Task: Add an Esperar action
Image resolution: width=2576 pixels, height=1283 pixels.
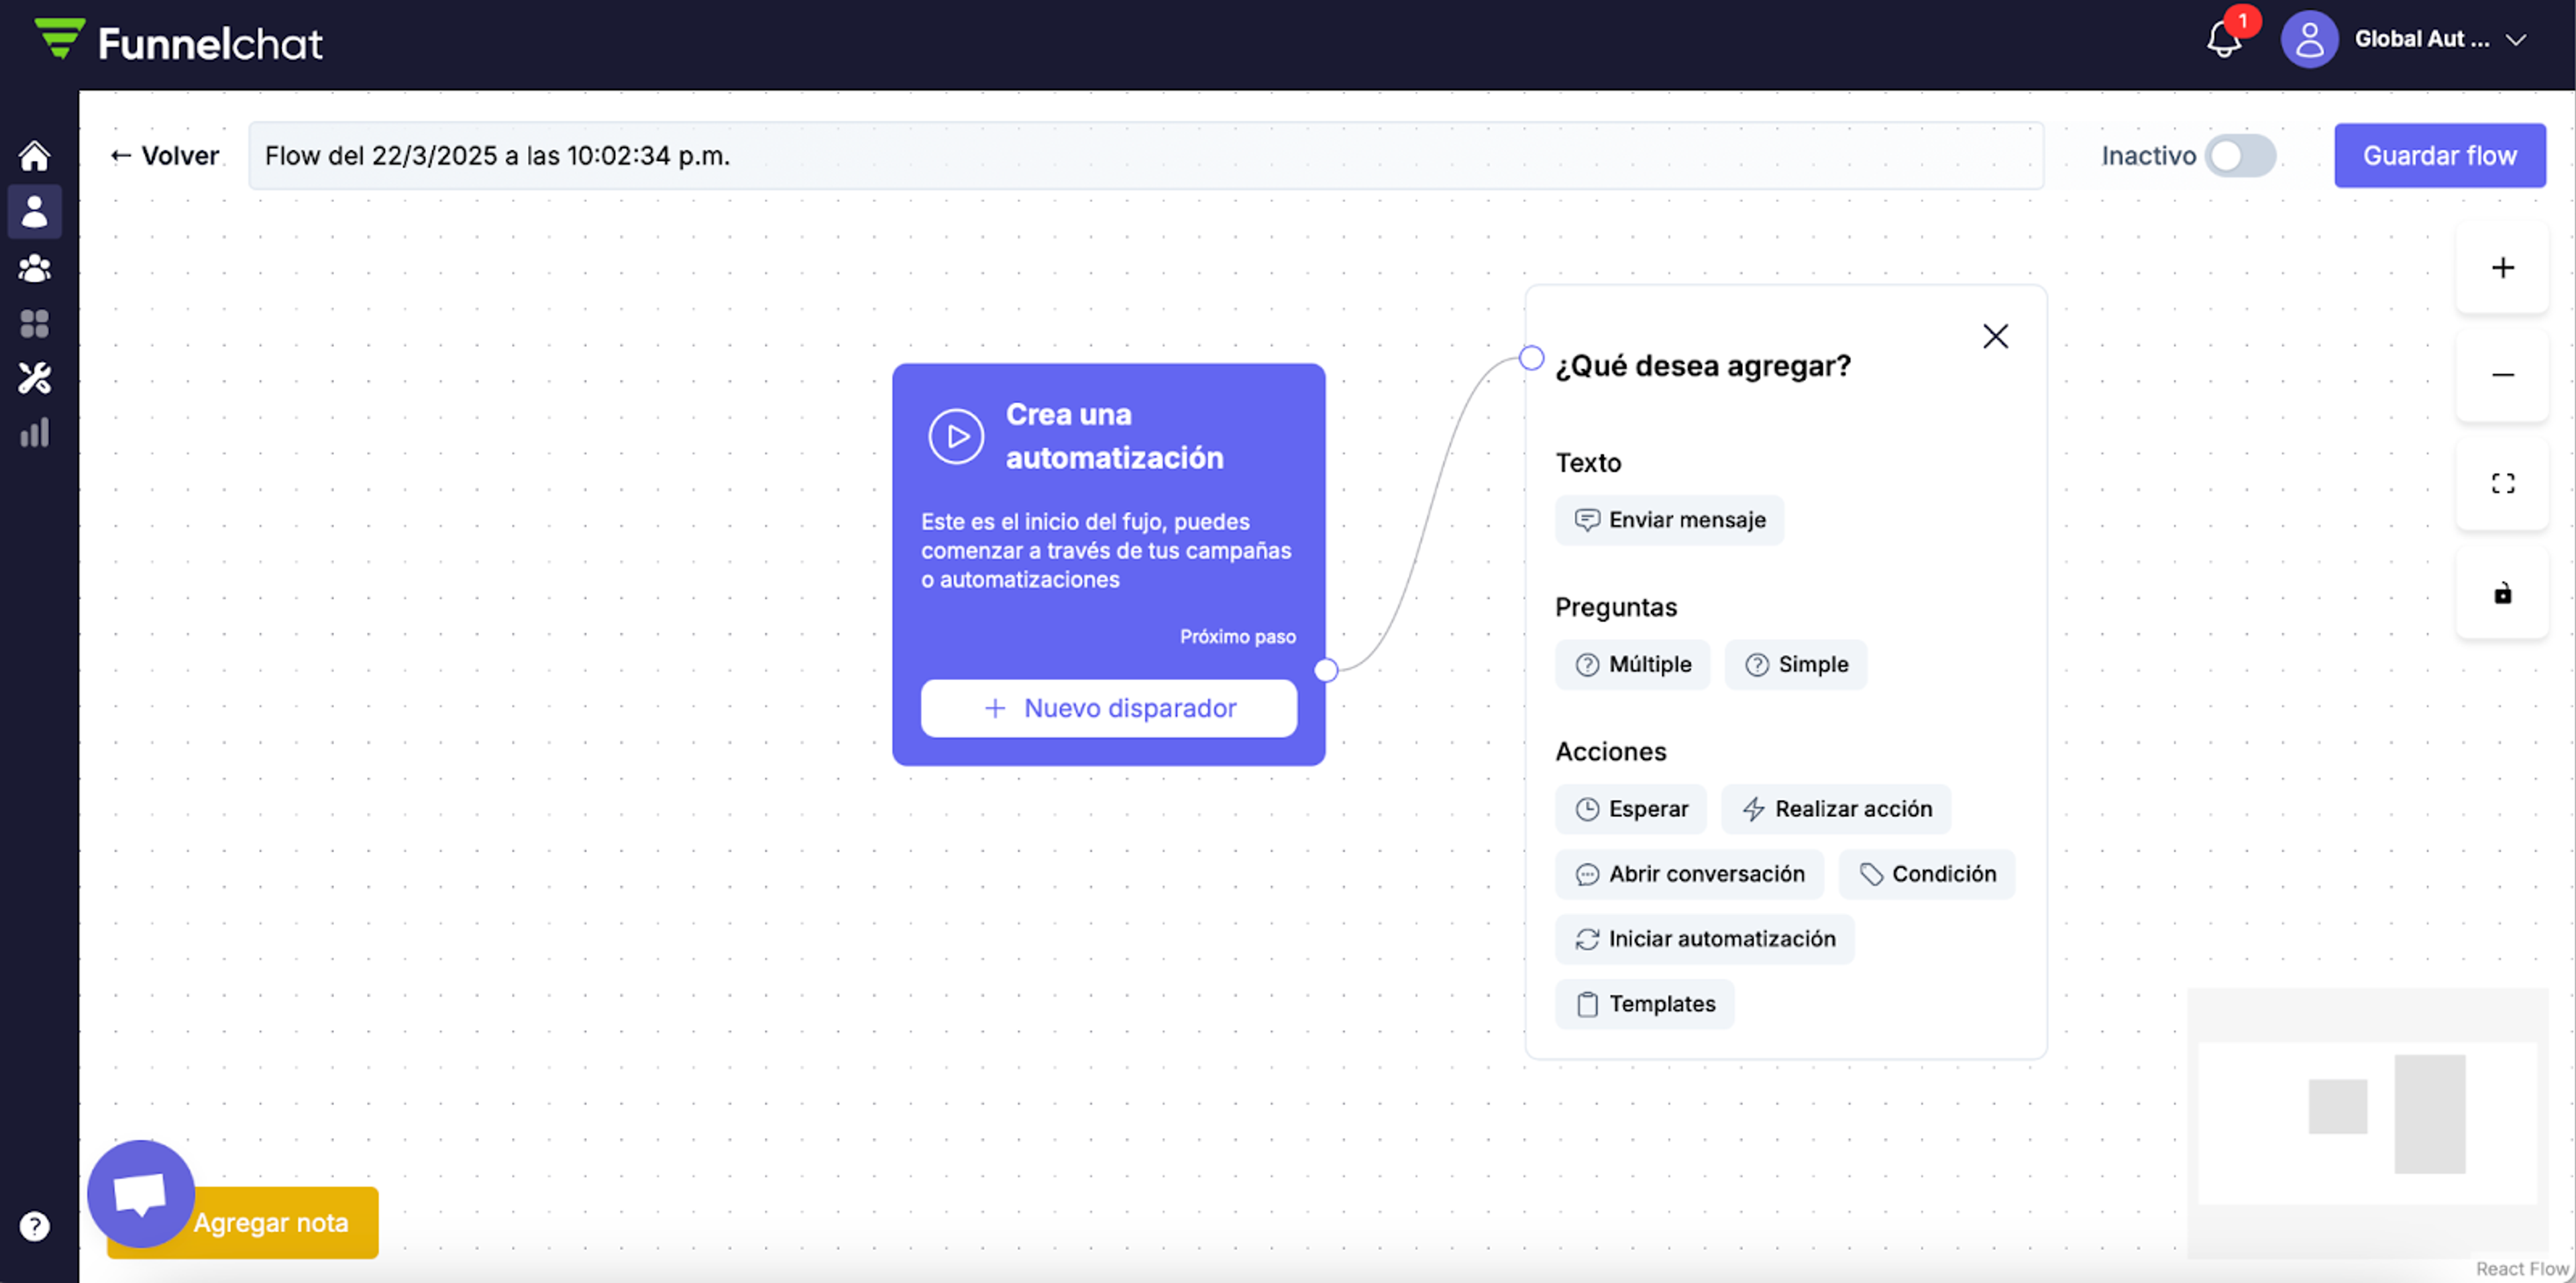Action: pyautogui.click(x=1630, y=809)
